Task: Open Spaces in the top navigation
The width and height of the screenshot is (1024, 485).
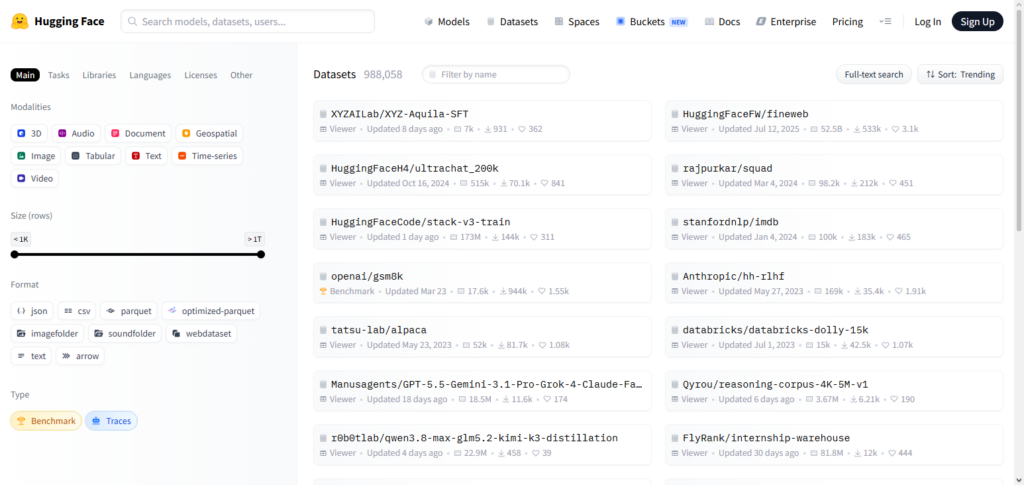Action: pos(577,22)
